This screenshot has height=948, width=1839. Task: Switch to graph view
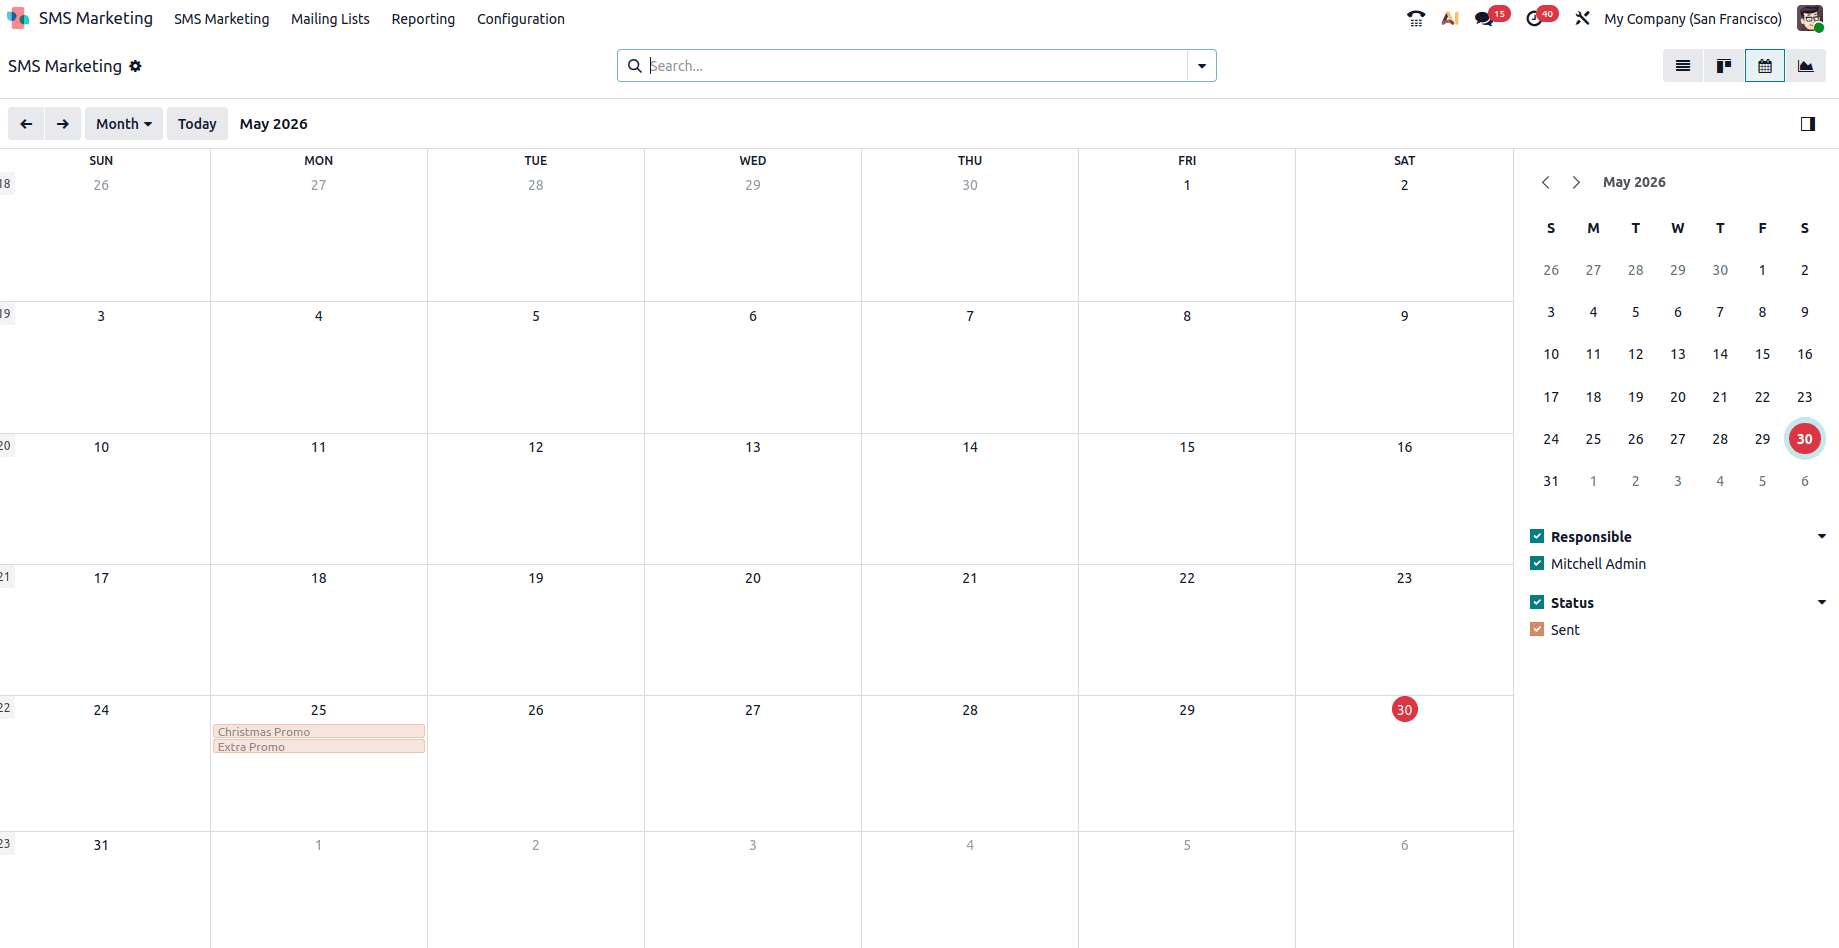click(1806, 66)
